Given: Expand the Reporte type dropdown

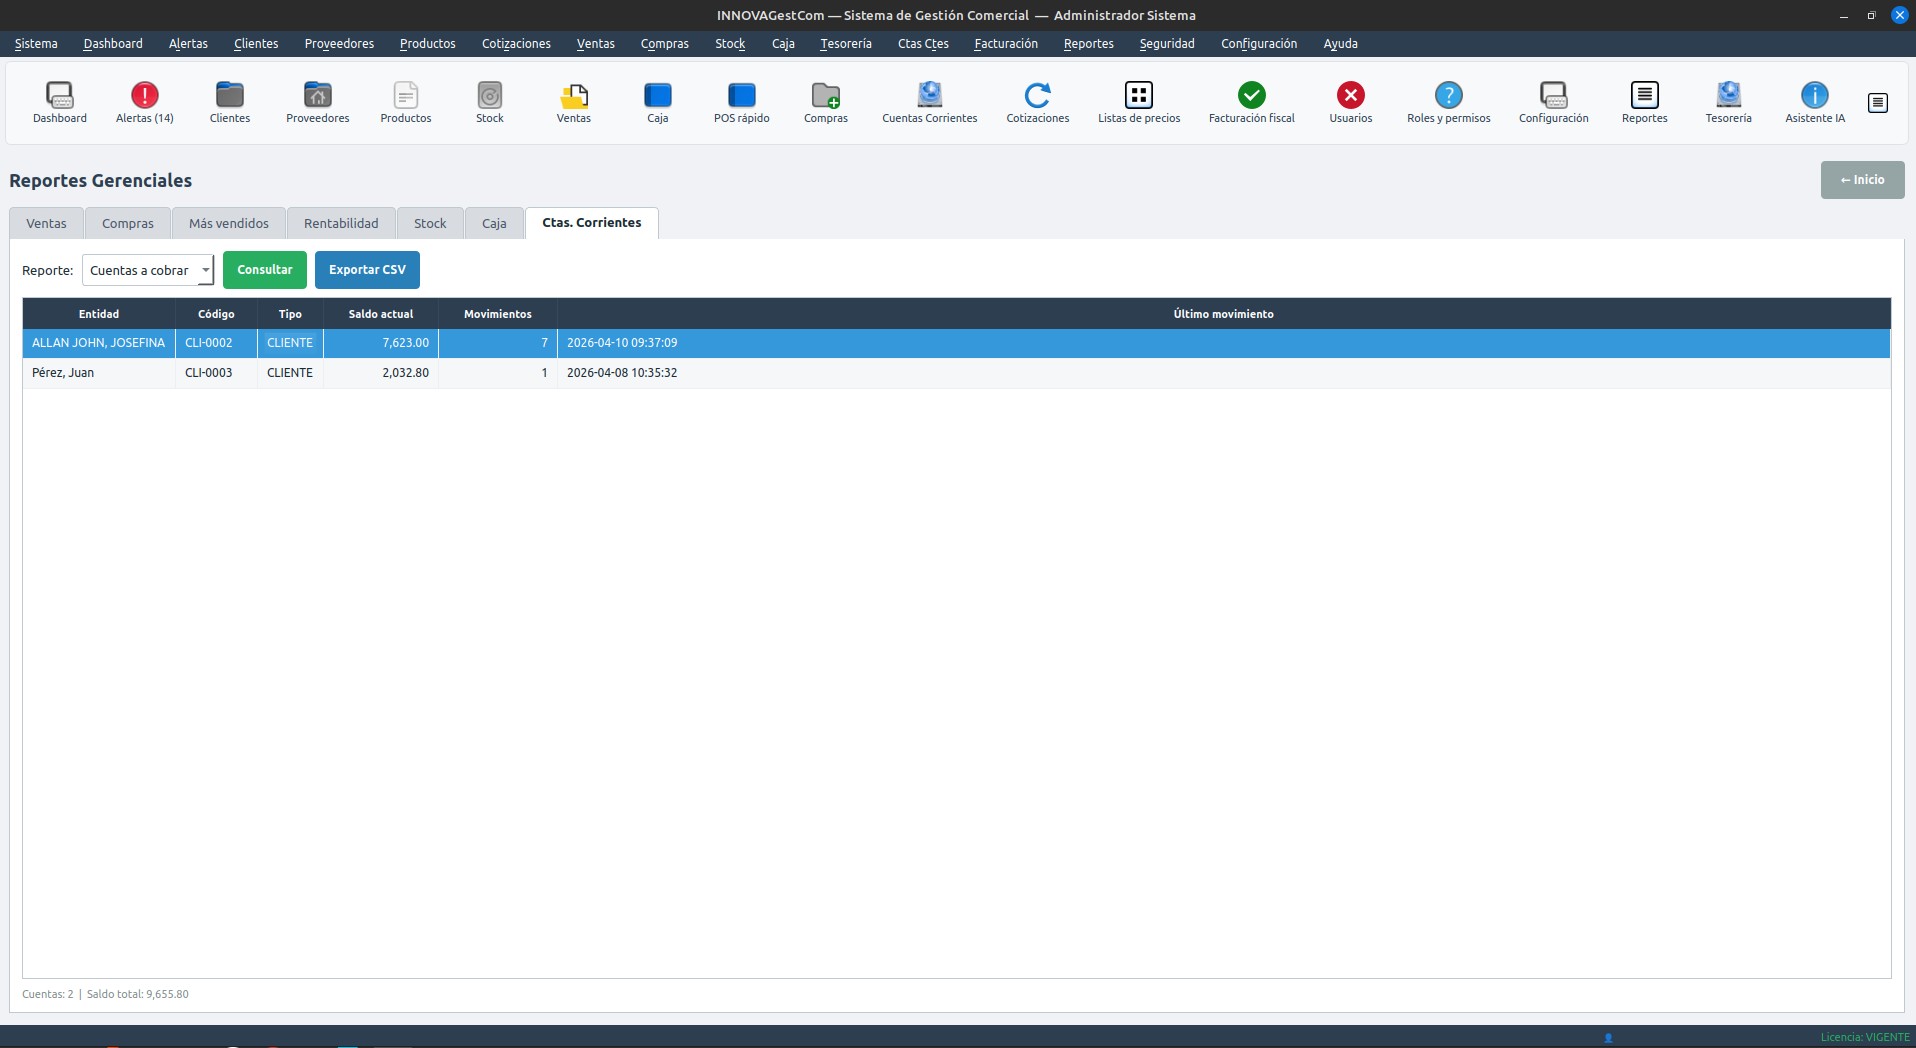Looking at the screenshot, I should [148, 270].
